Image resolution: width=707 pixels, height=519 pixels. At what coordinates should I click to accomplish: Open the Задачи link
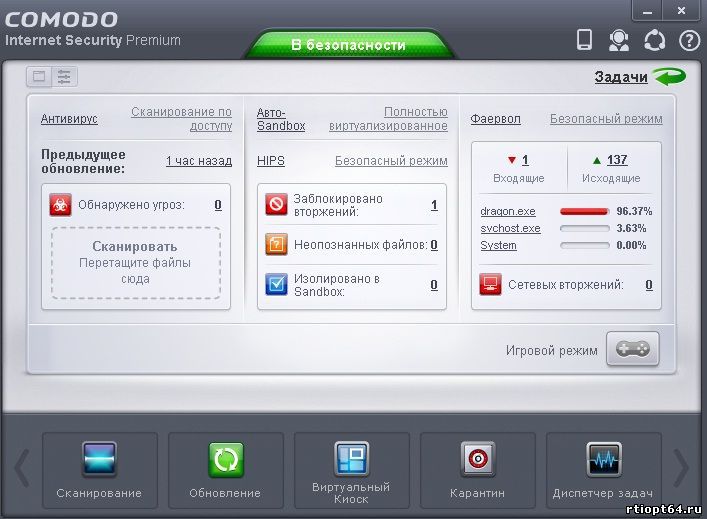pyautogui.click(x=621, y=77)
